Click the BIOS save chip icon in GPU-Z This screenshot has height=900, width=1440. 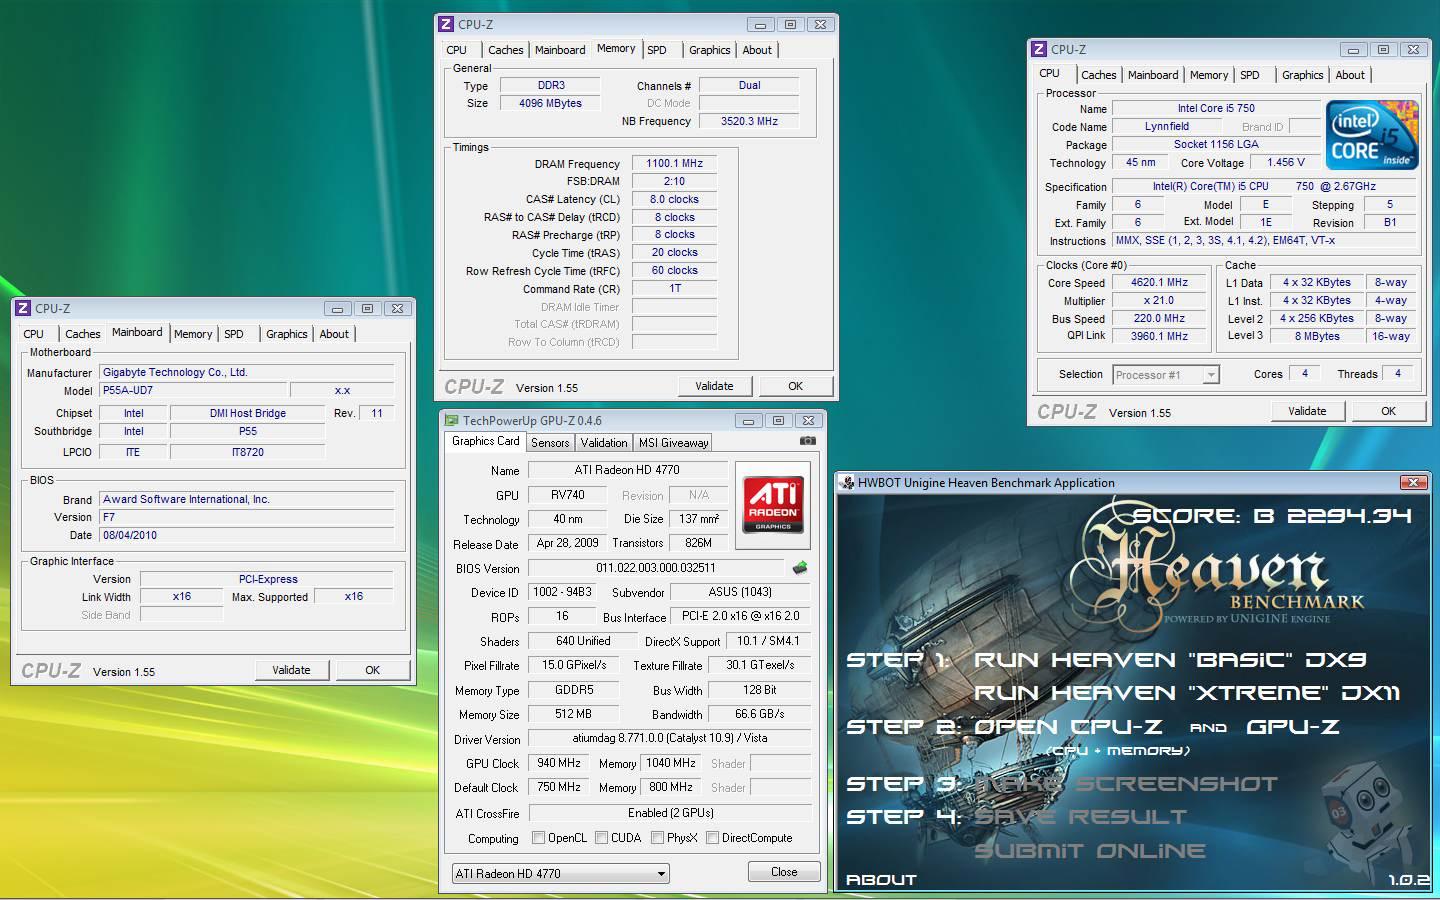[799, 568]
